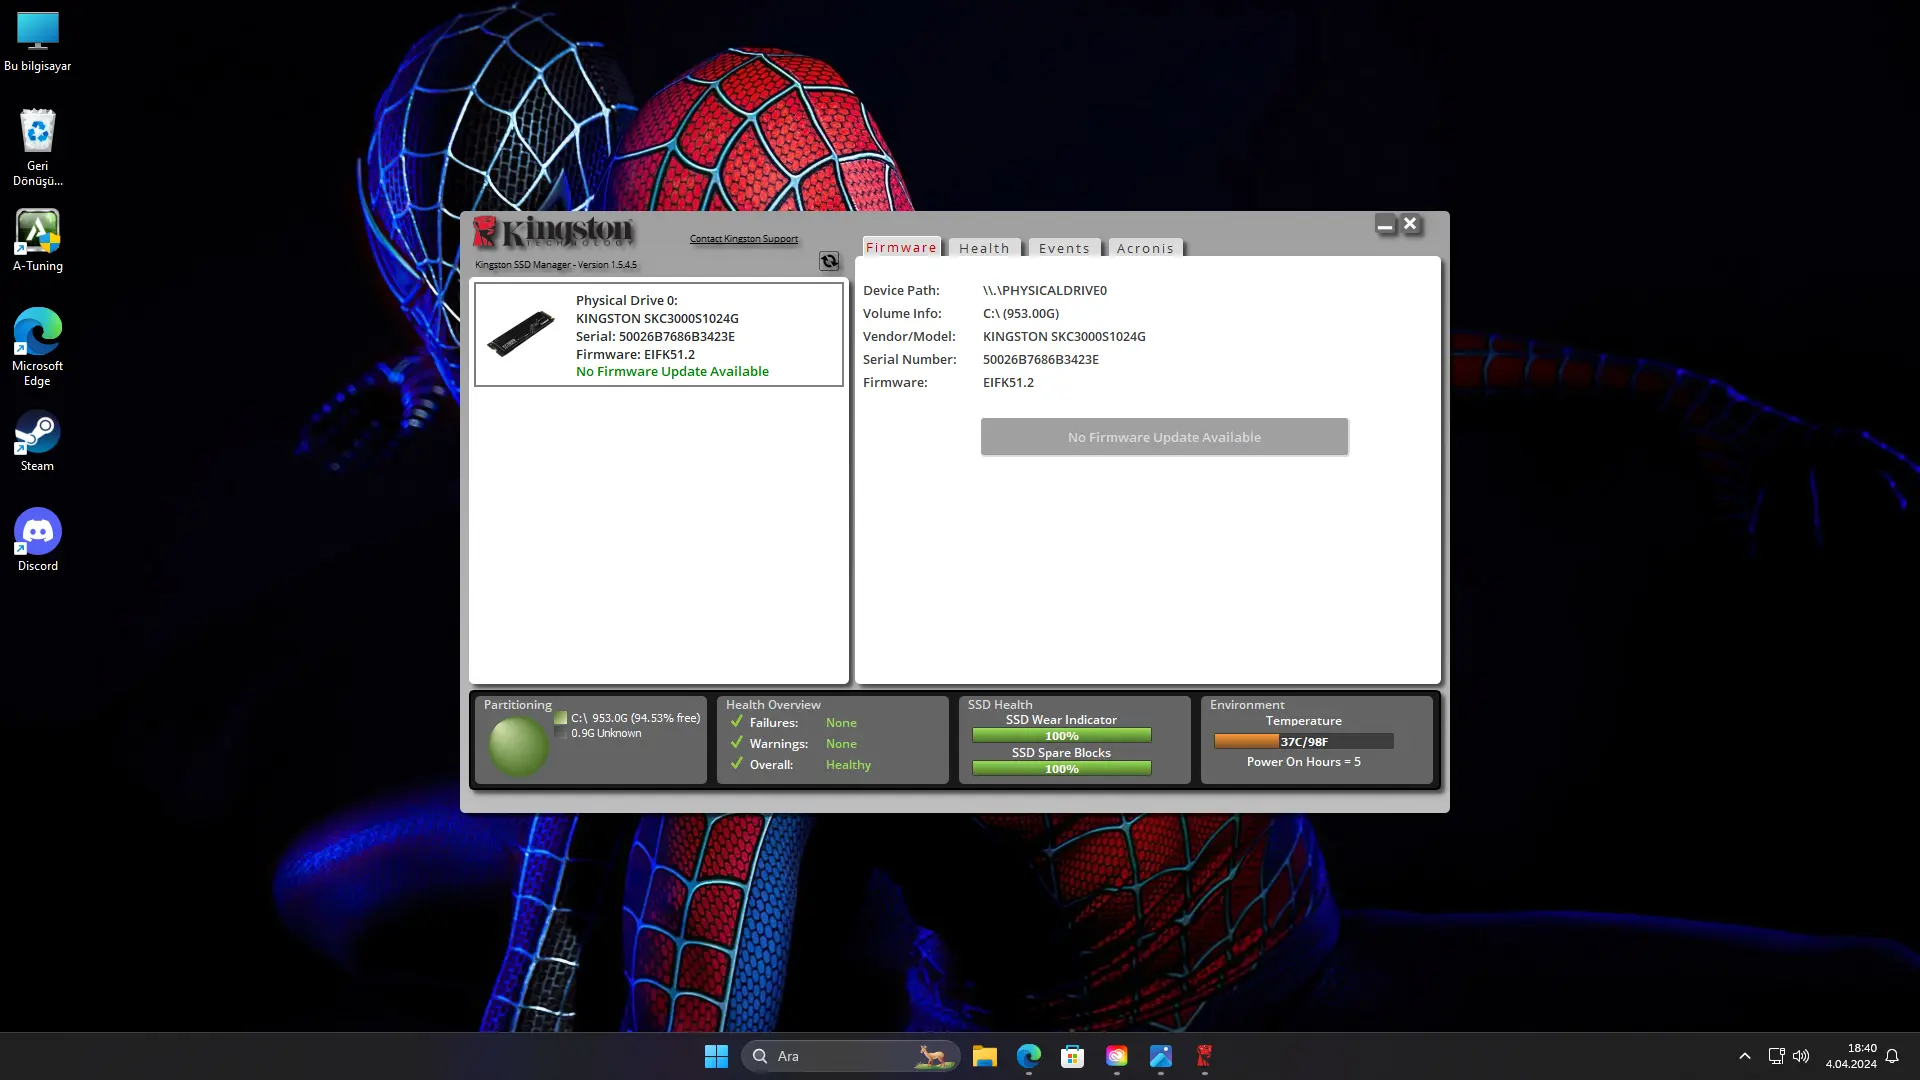Click the SSD Wear Indicator progress bar
Viewport: 1920px width, 1080px height.
[1061, 736]
